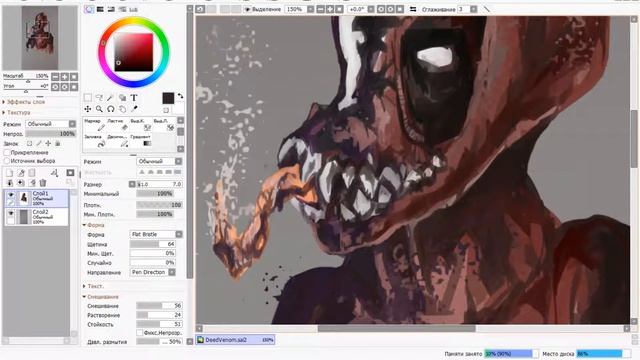Expand the Текстура section

[16, 112]
